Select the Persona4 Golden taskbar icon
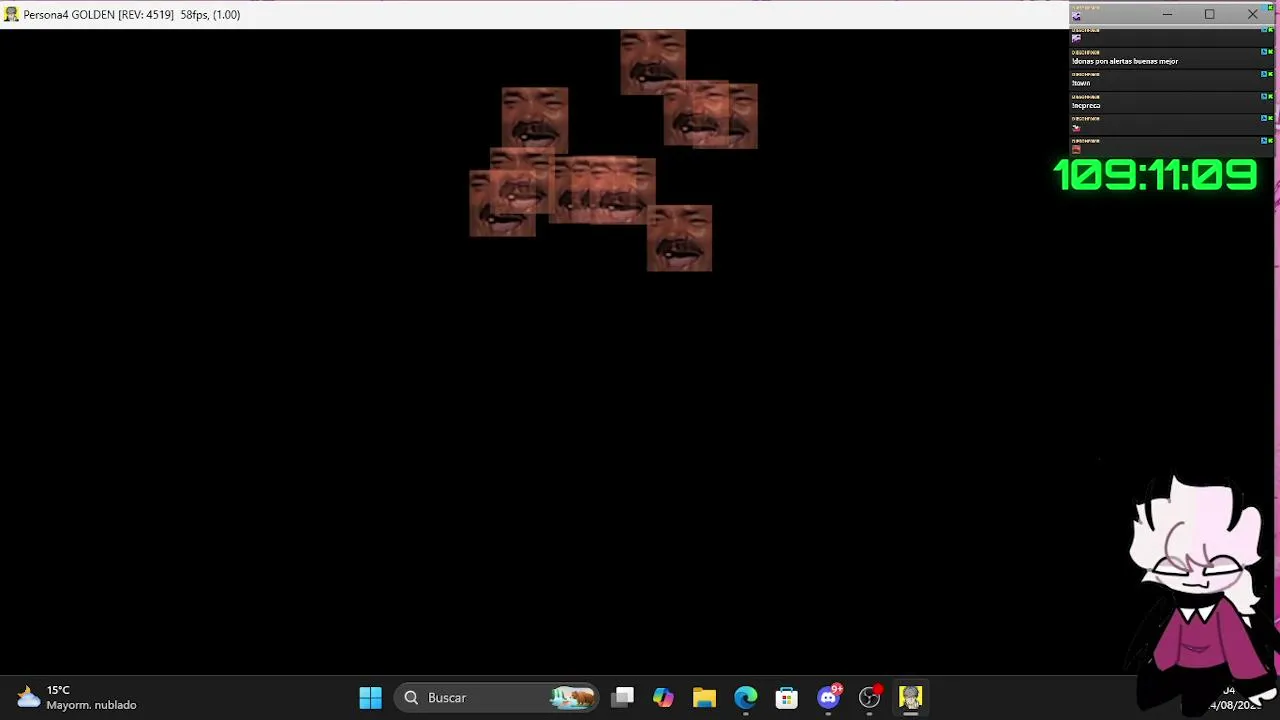The height and width of the screenshot is (720, 1280). coord(910,697)
